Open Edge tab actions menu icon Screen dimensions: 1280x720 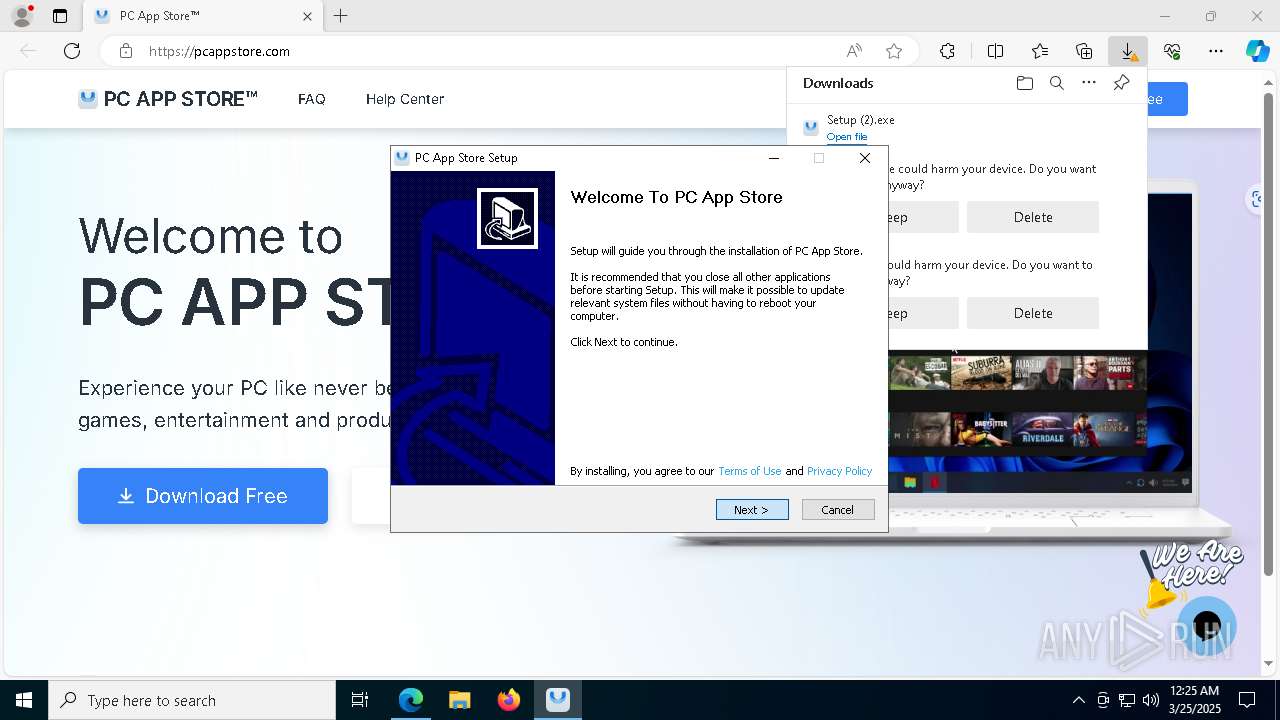tap(60, 16)
